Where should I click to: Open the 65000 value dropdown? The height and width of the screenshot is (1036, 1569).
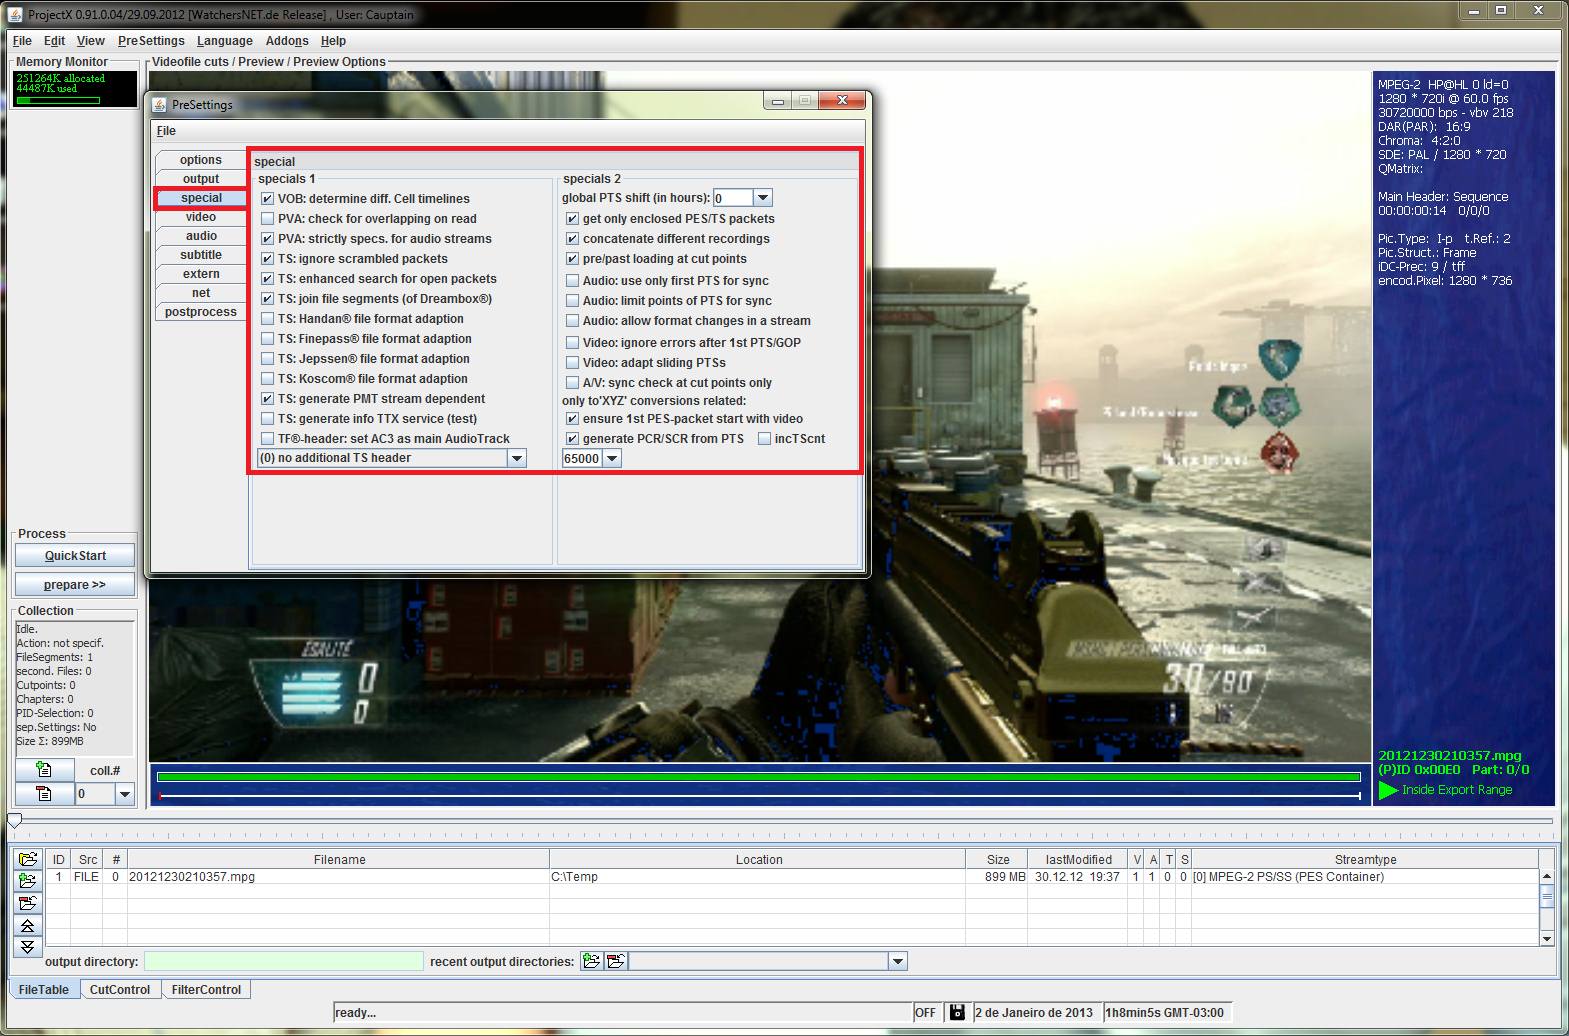611,458
